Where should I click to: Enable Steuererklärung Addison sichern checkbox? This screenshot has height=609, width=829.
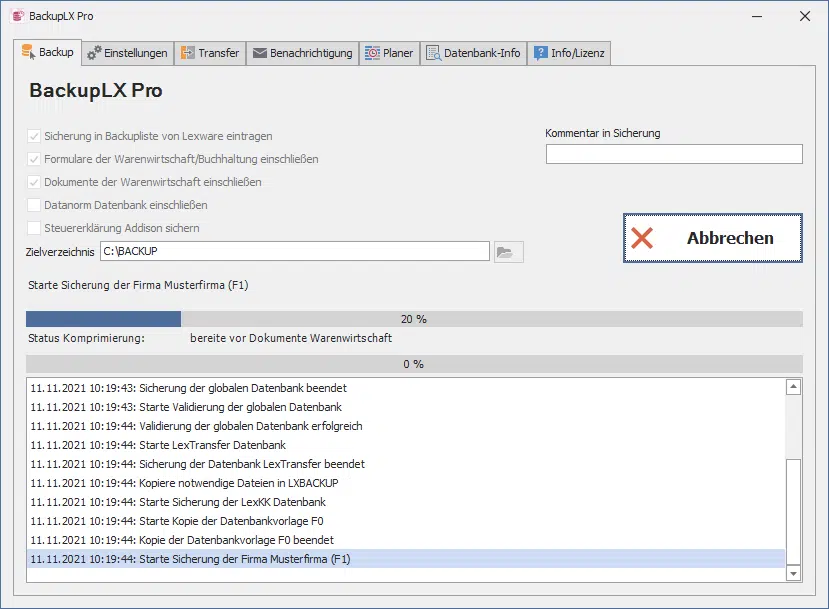(34, 228)
